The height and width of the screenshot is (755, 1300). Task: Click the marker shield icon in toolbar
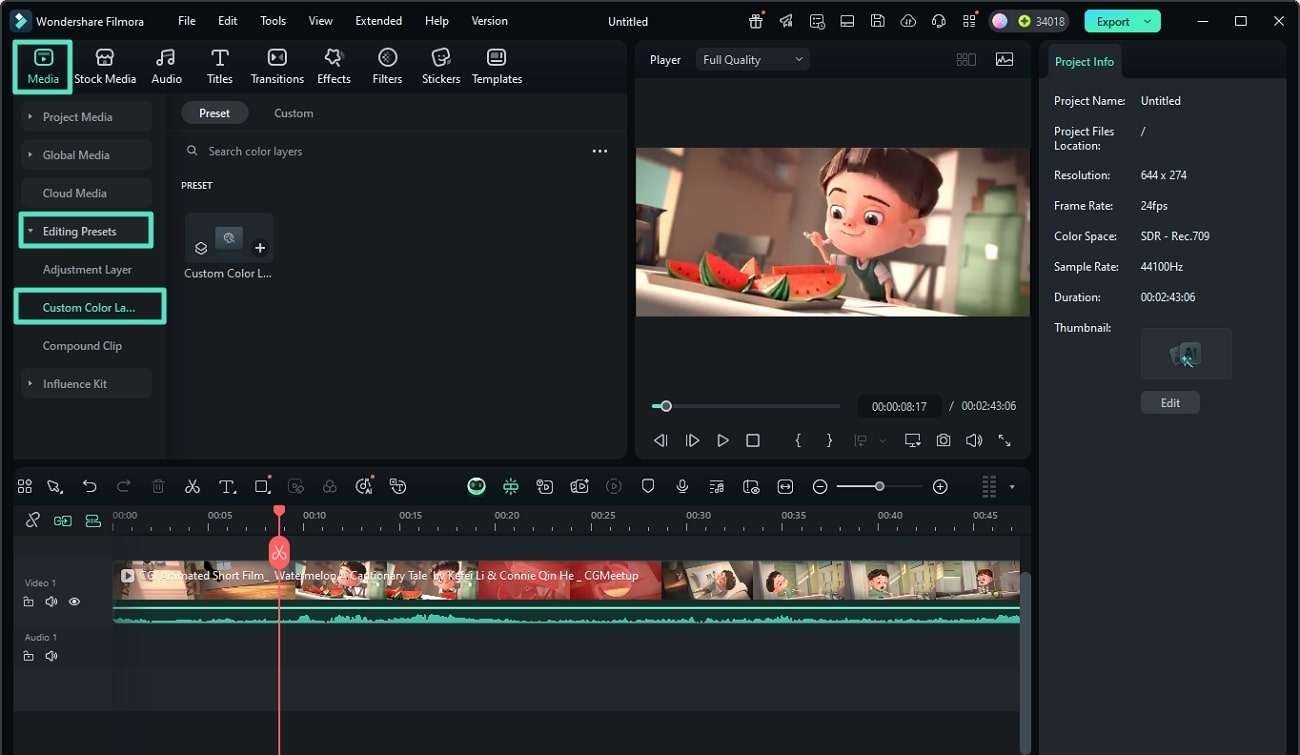pyautogui.click(x=648, y=486)
